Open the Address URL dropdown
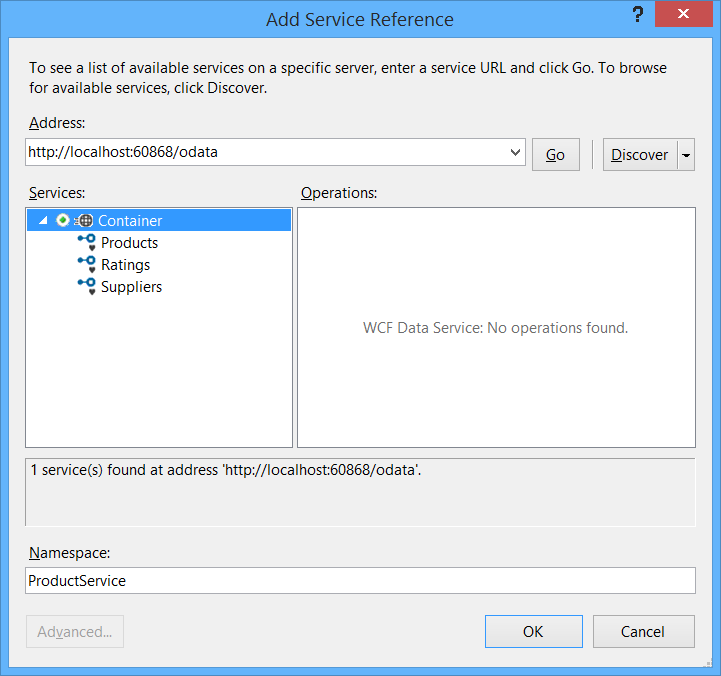The width and height of the screenshot is (721, 676). click(516, 153)
